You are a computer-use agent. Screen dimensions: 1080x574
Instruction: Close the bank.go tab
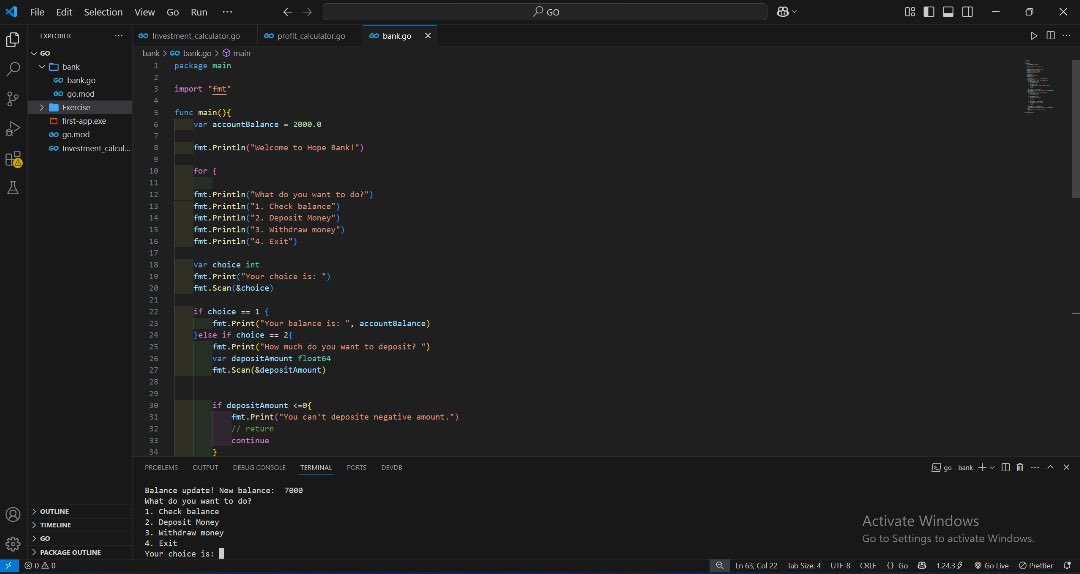click(x=428, y=36)
